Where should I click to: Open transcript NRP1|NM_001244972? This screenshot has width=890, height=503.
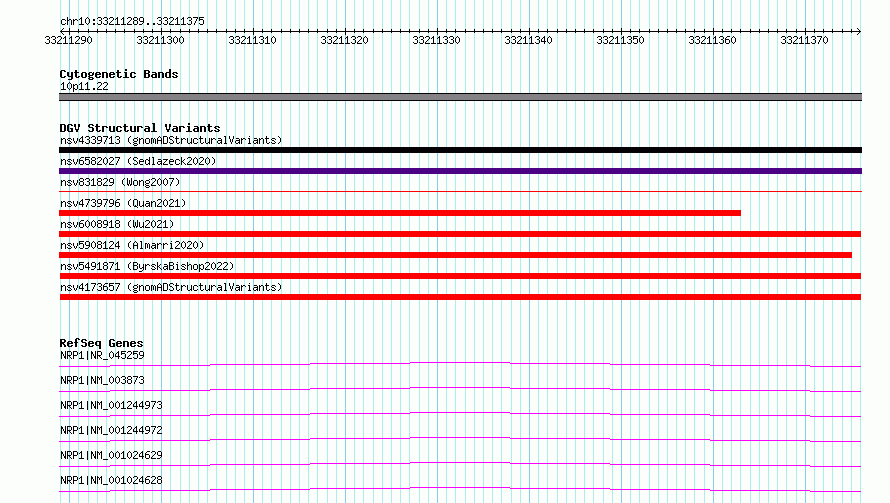coord(111,430)
